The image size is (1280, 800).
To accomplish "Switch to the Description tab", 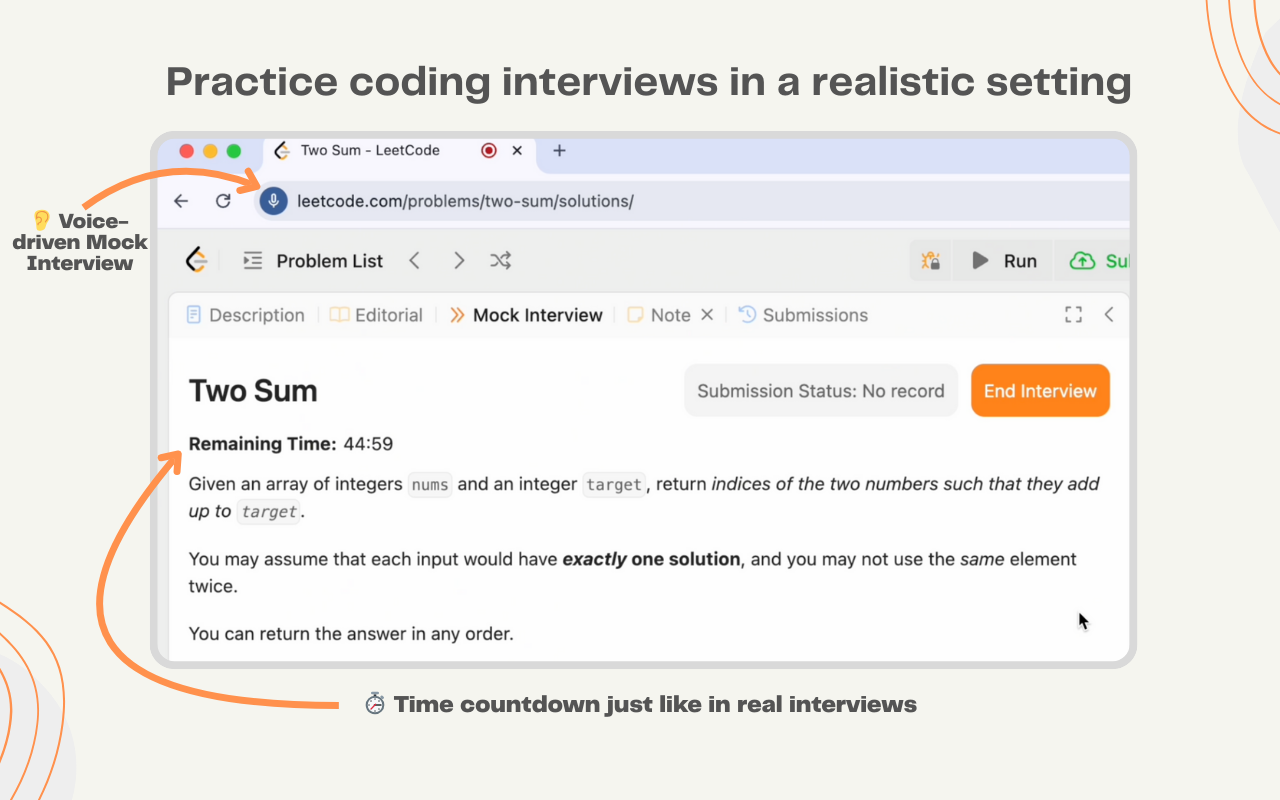I will [245, 315].
